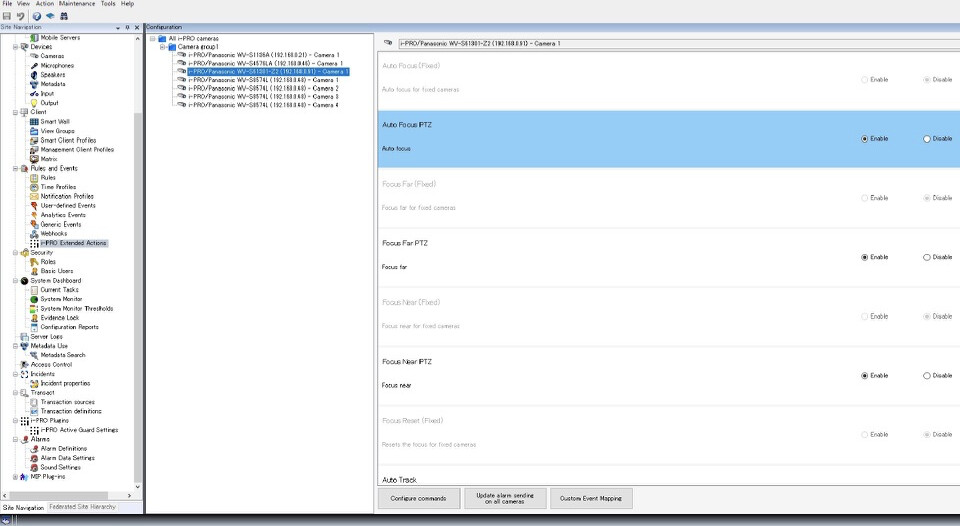
Task: Open the Help menu
Action: pos(127,4)
